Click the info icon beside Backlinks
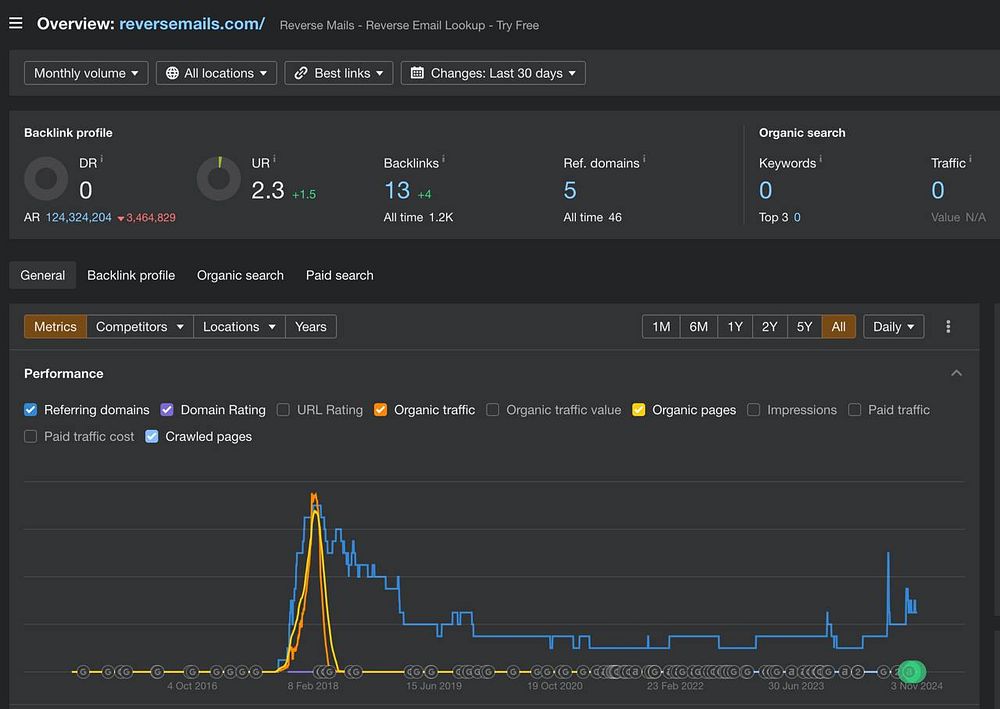 (x=443, y=160)
